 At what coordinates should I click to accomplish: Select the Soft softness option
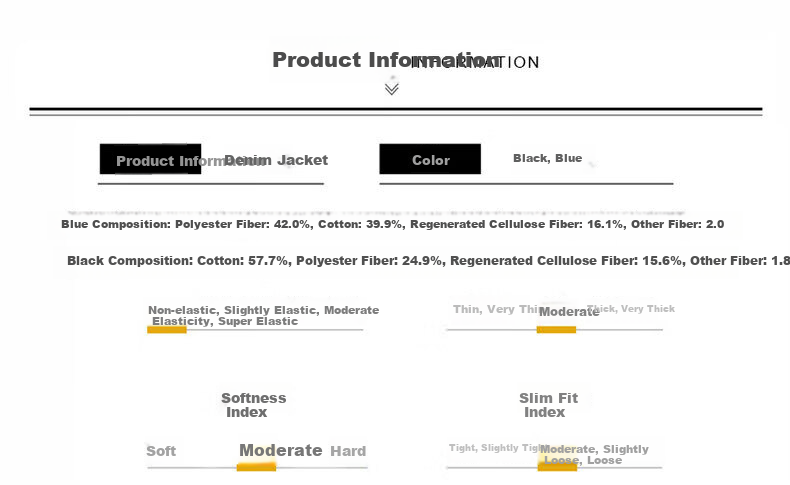click(161, 451)
